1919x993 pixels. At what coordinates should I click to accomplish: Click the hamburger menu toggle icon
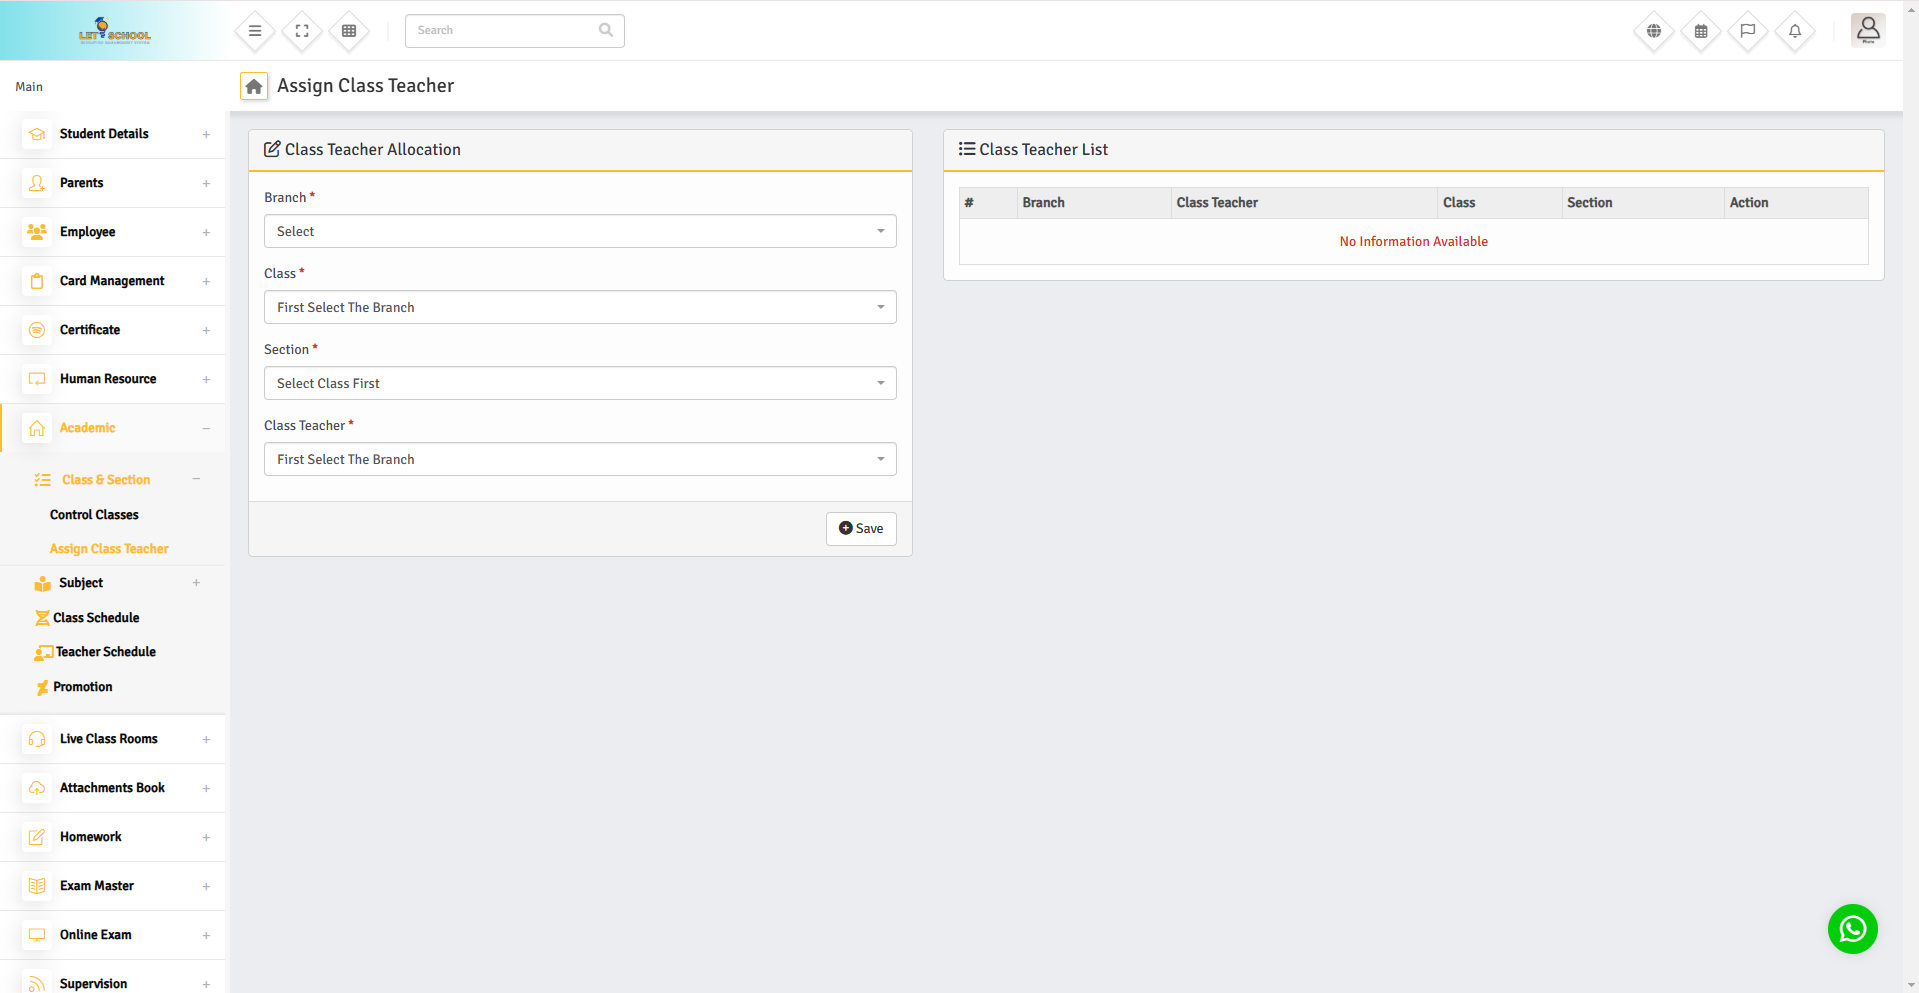[x=255, y=31]
